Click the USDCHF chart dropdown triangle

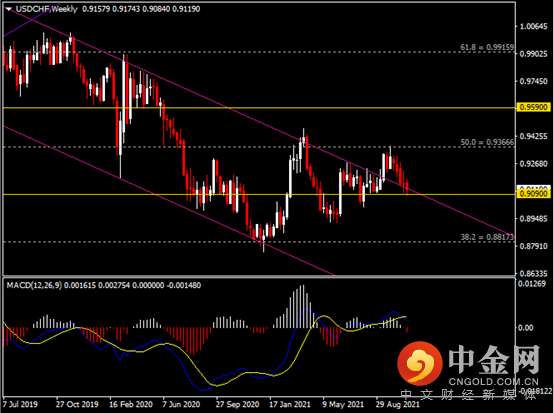pos(8,9)
